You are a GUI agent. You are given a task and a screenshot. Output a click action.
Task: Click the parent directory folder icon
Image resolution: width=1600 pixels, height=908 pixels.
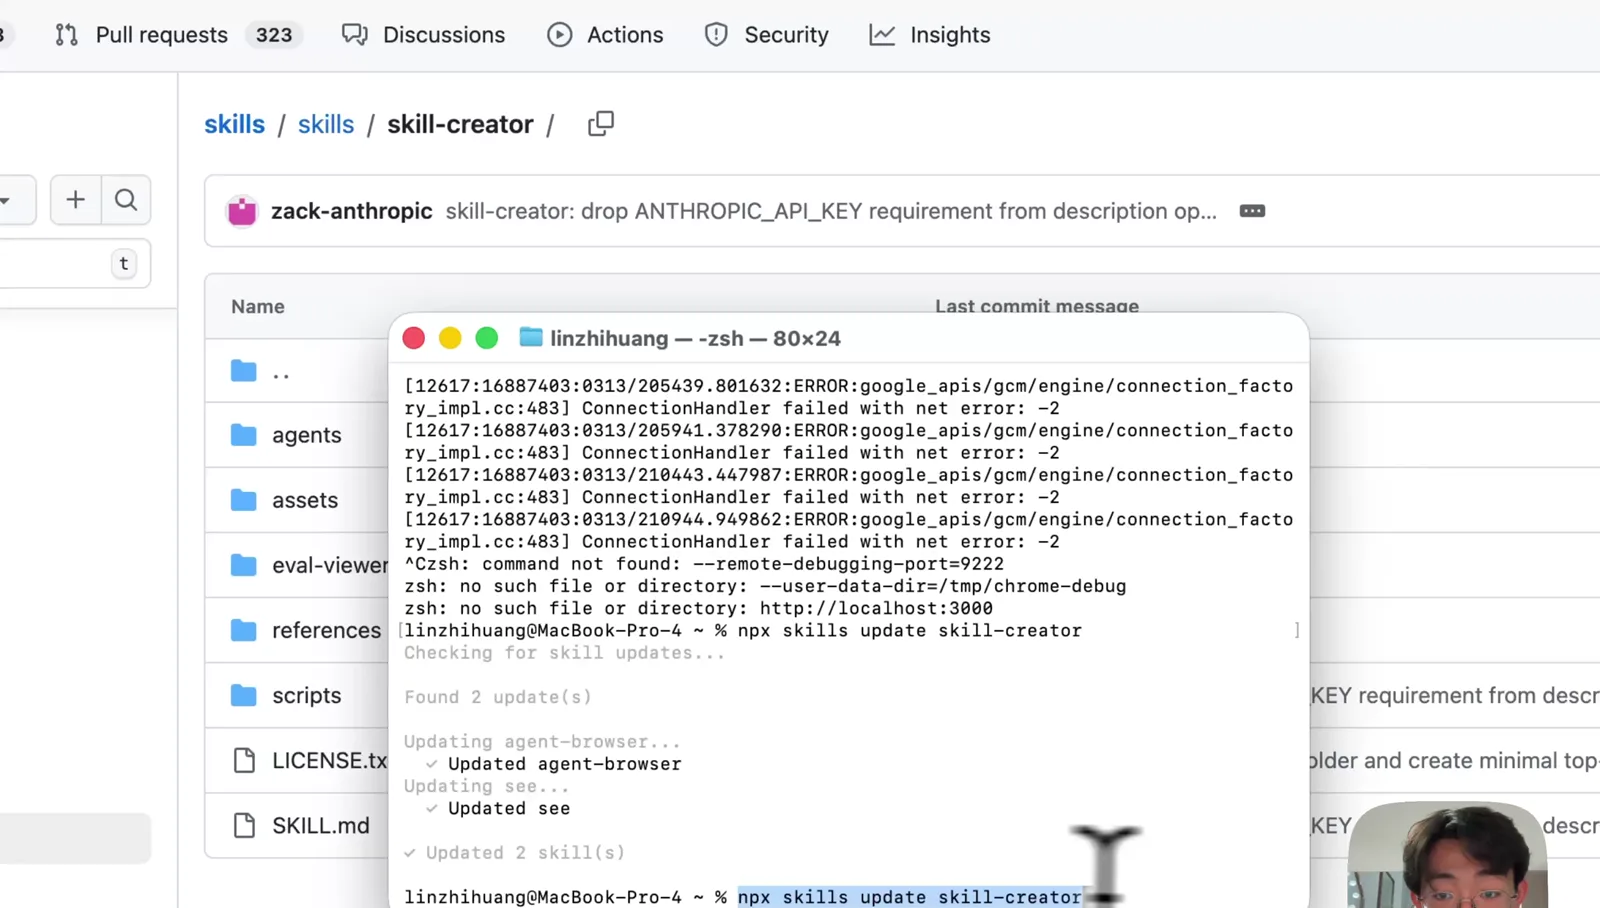[244, 371]
